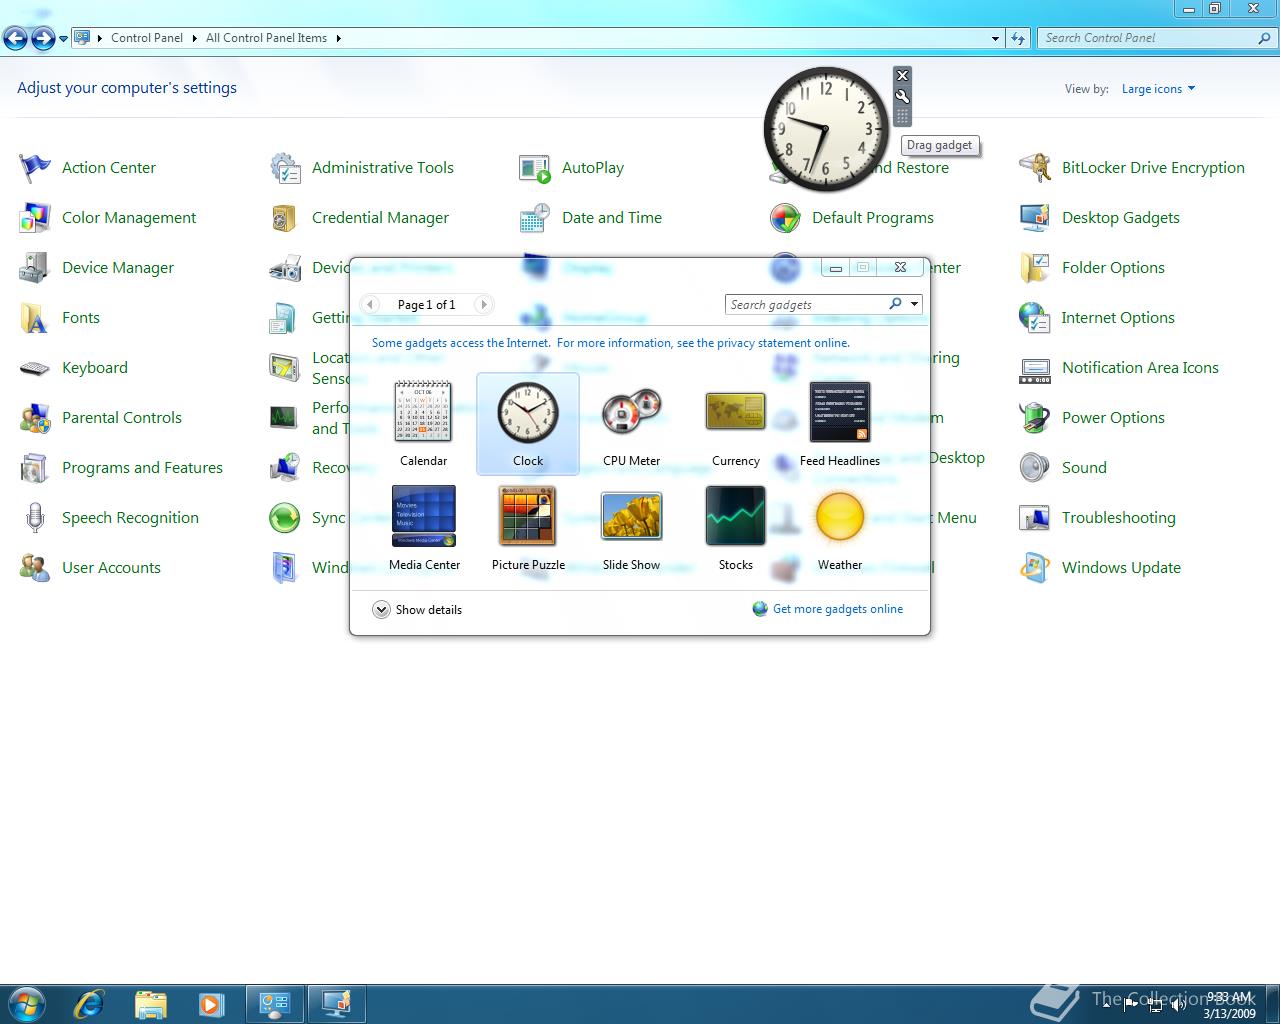This screenshot has height=1024, width=1280.
Task: Pick the Stocks gadget
Action: pos(735,528)
